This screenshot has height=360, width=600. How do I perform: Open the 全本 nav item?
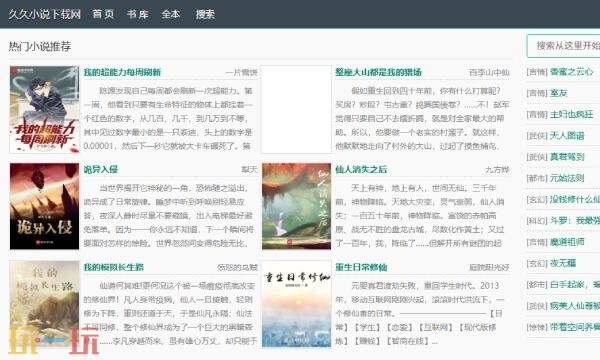[171, 14]
